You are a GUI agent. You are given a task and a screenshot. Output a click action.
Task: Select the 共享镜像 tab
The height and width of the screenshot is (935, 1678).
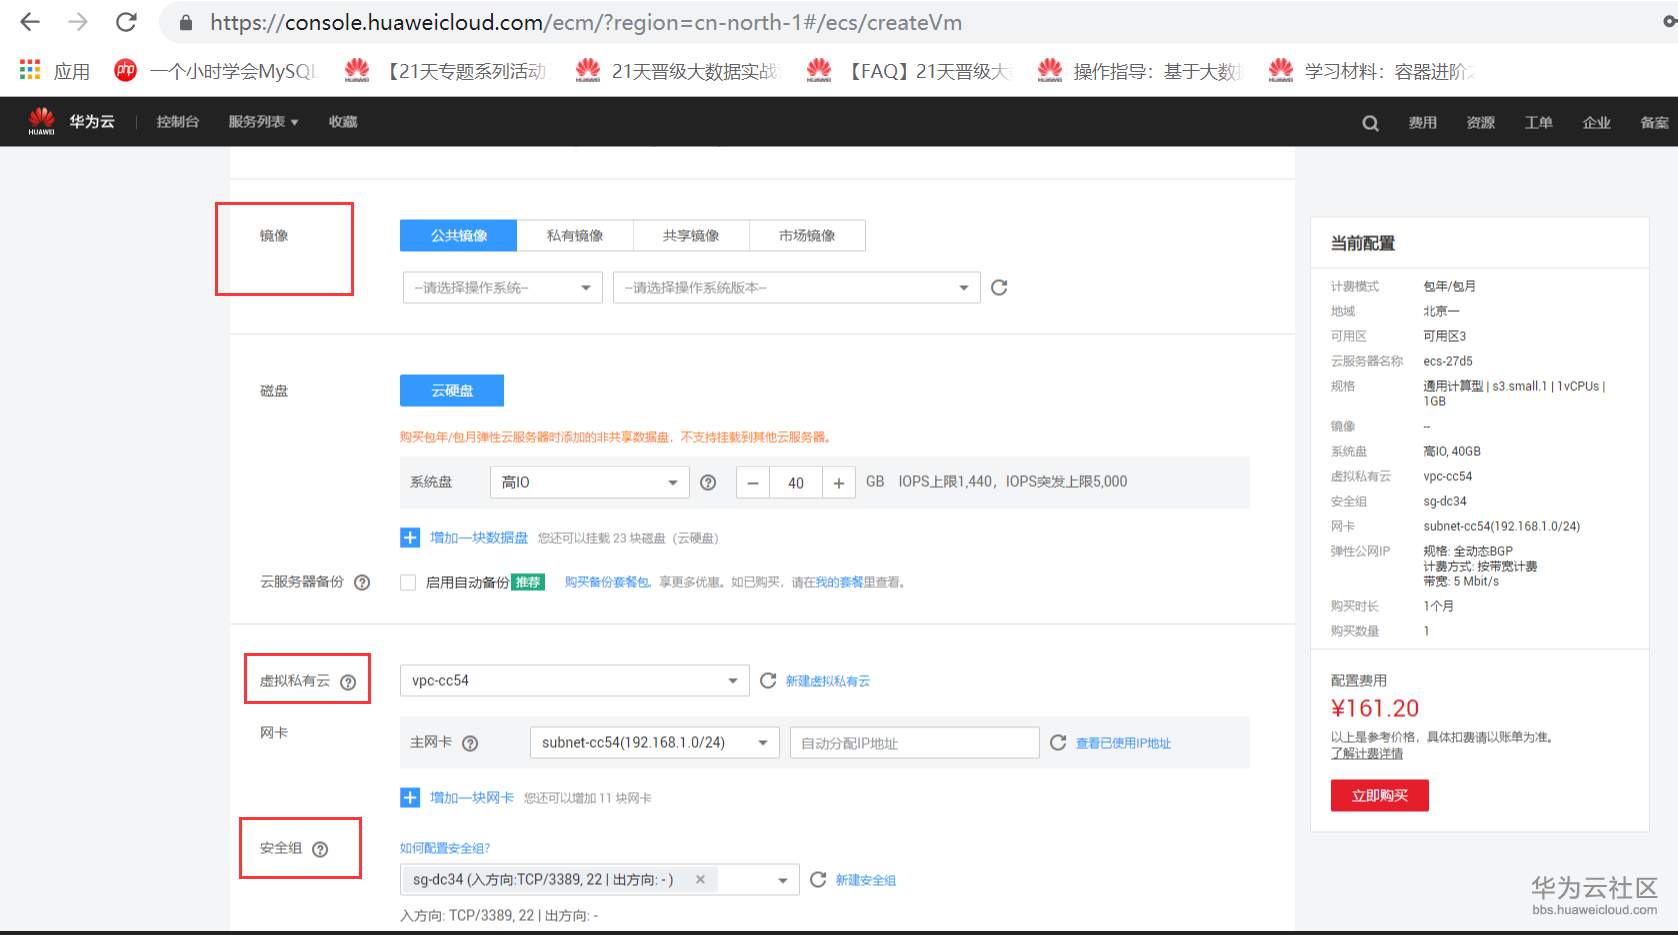point(691,235)
